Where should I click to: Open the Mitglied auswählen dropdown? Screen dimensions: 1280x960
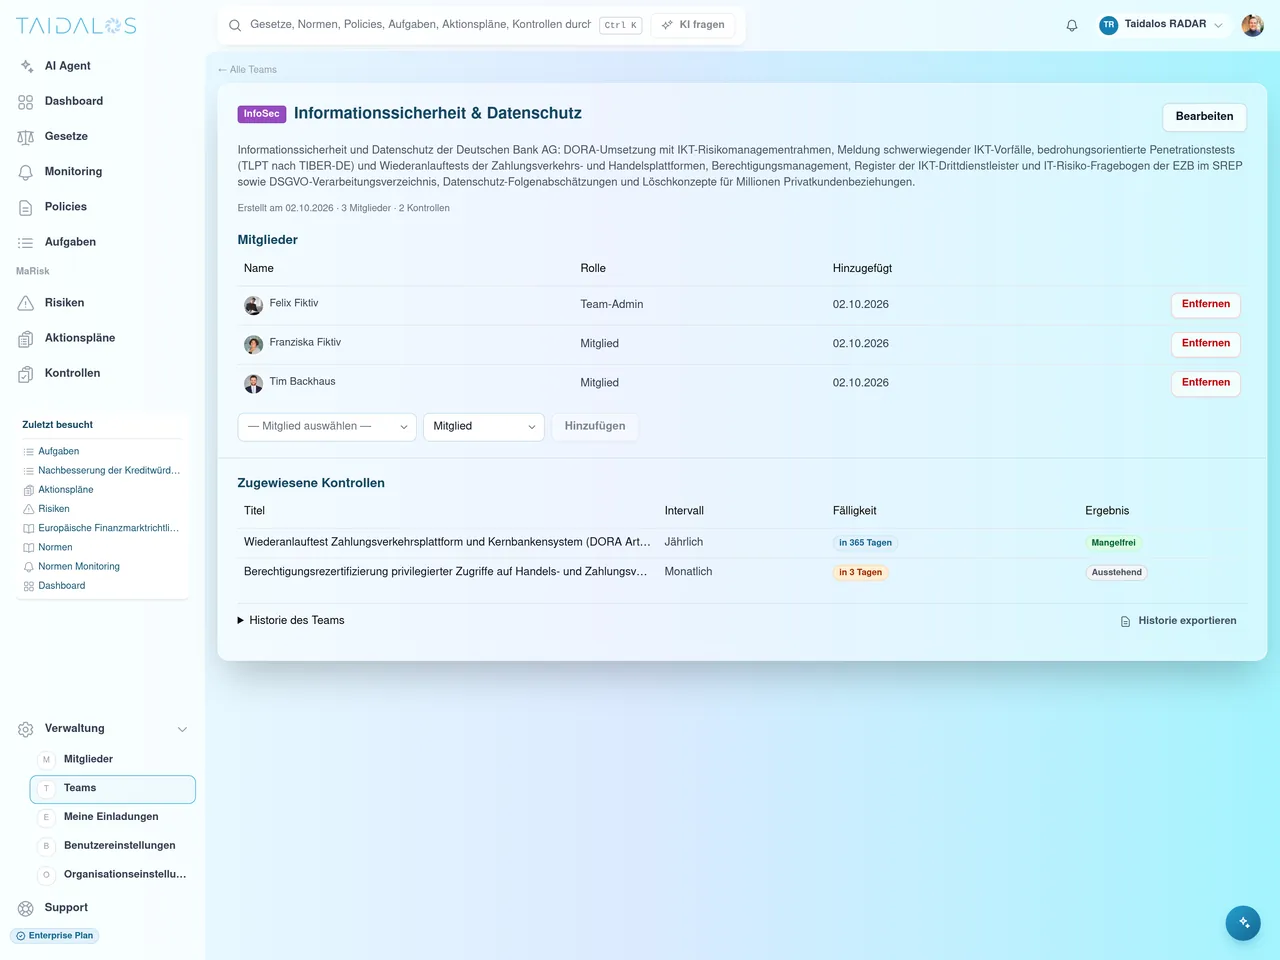(x=327, y=427)
